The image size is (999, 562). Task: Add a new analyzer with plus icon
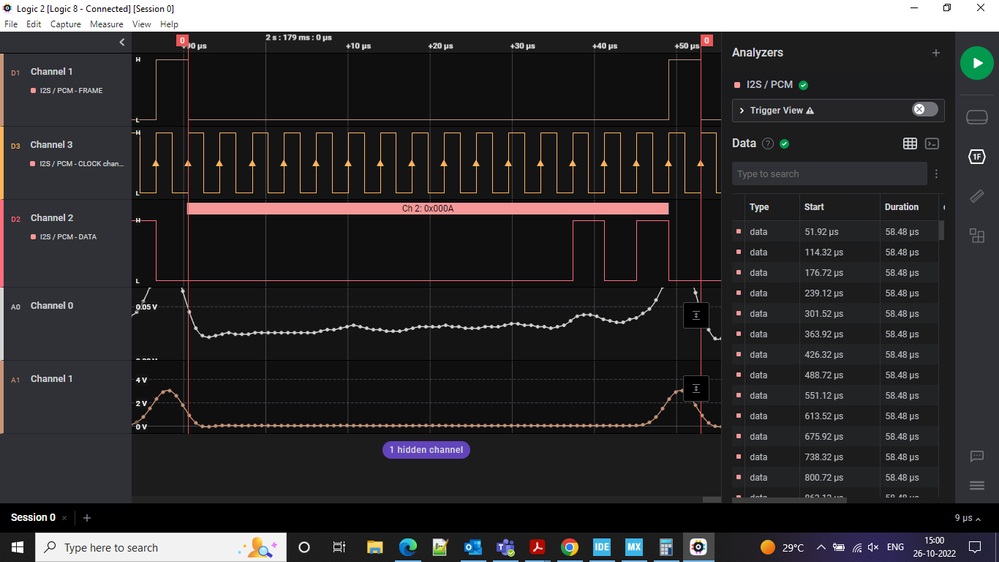click(x=935, y=53)
